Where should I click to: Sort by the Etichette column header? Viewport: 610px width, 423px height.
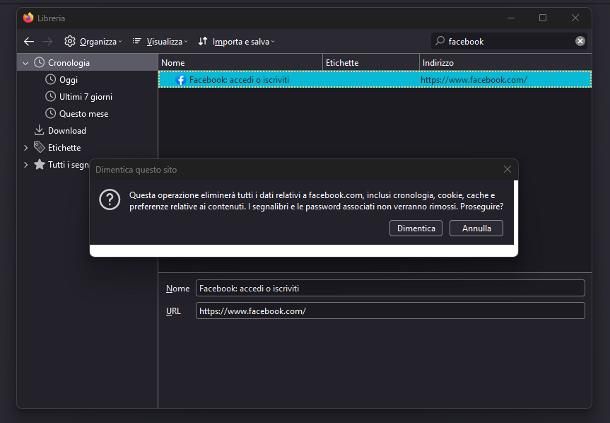click(x=371, y=63)
